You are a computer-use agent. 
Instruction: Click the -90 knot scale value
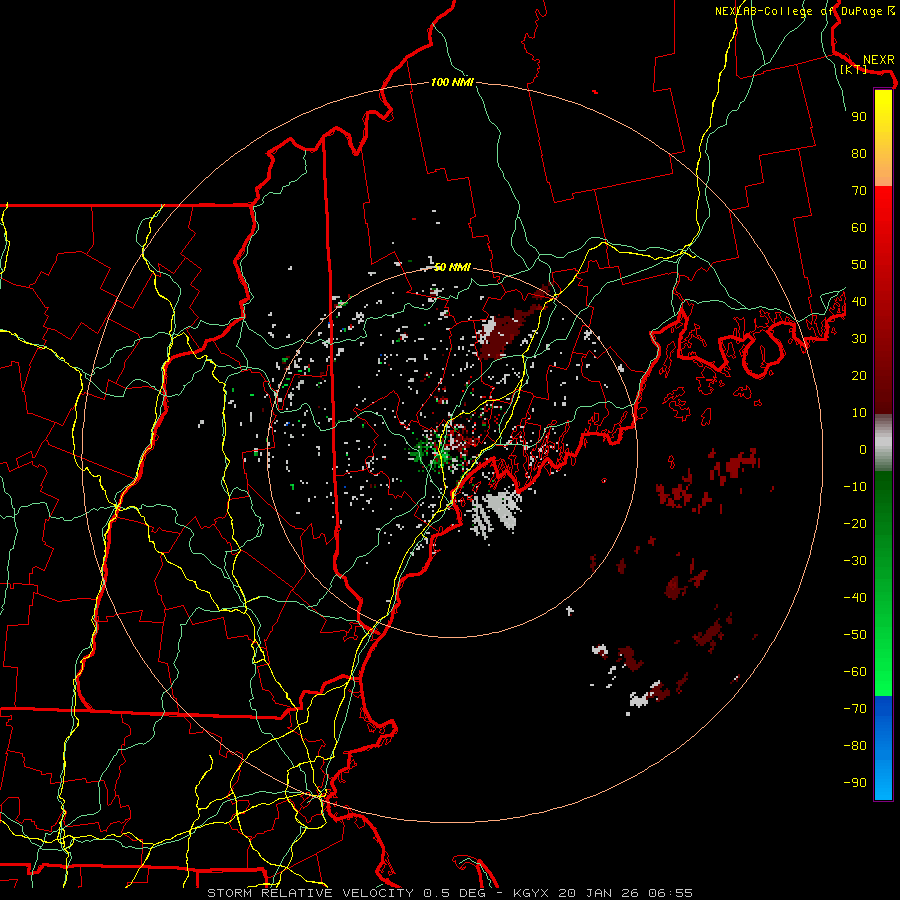click(855, 783)
